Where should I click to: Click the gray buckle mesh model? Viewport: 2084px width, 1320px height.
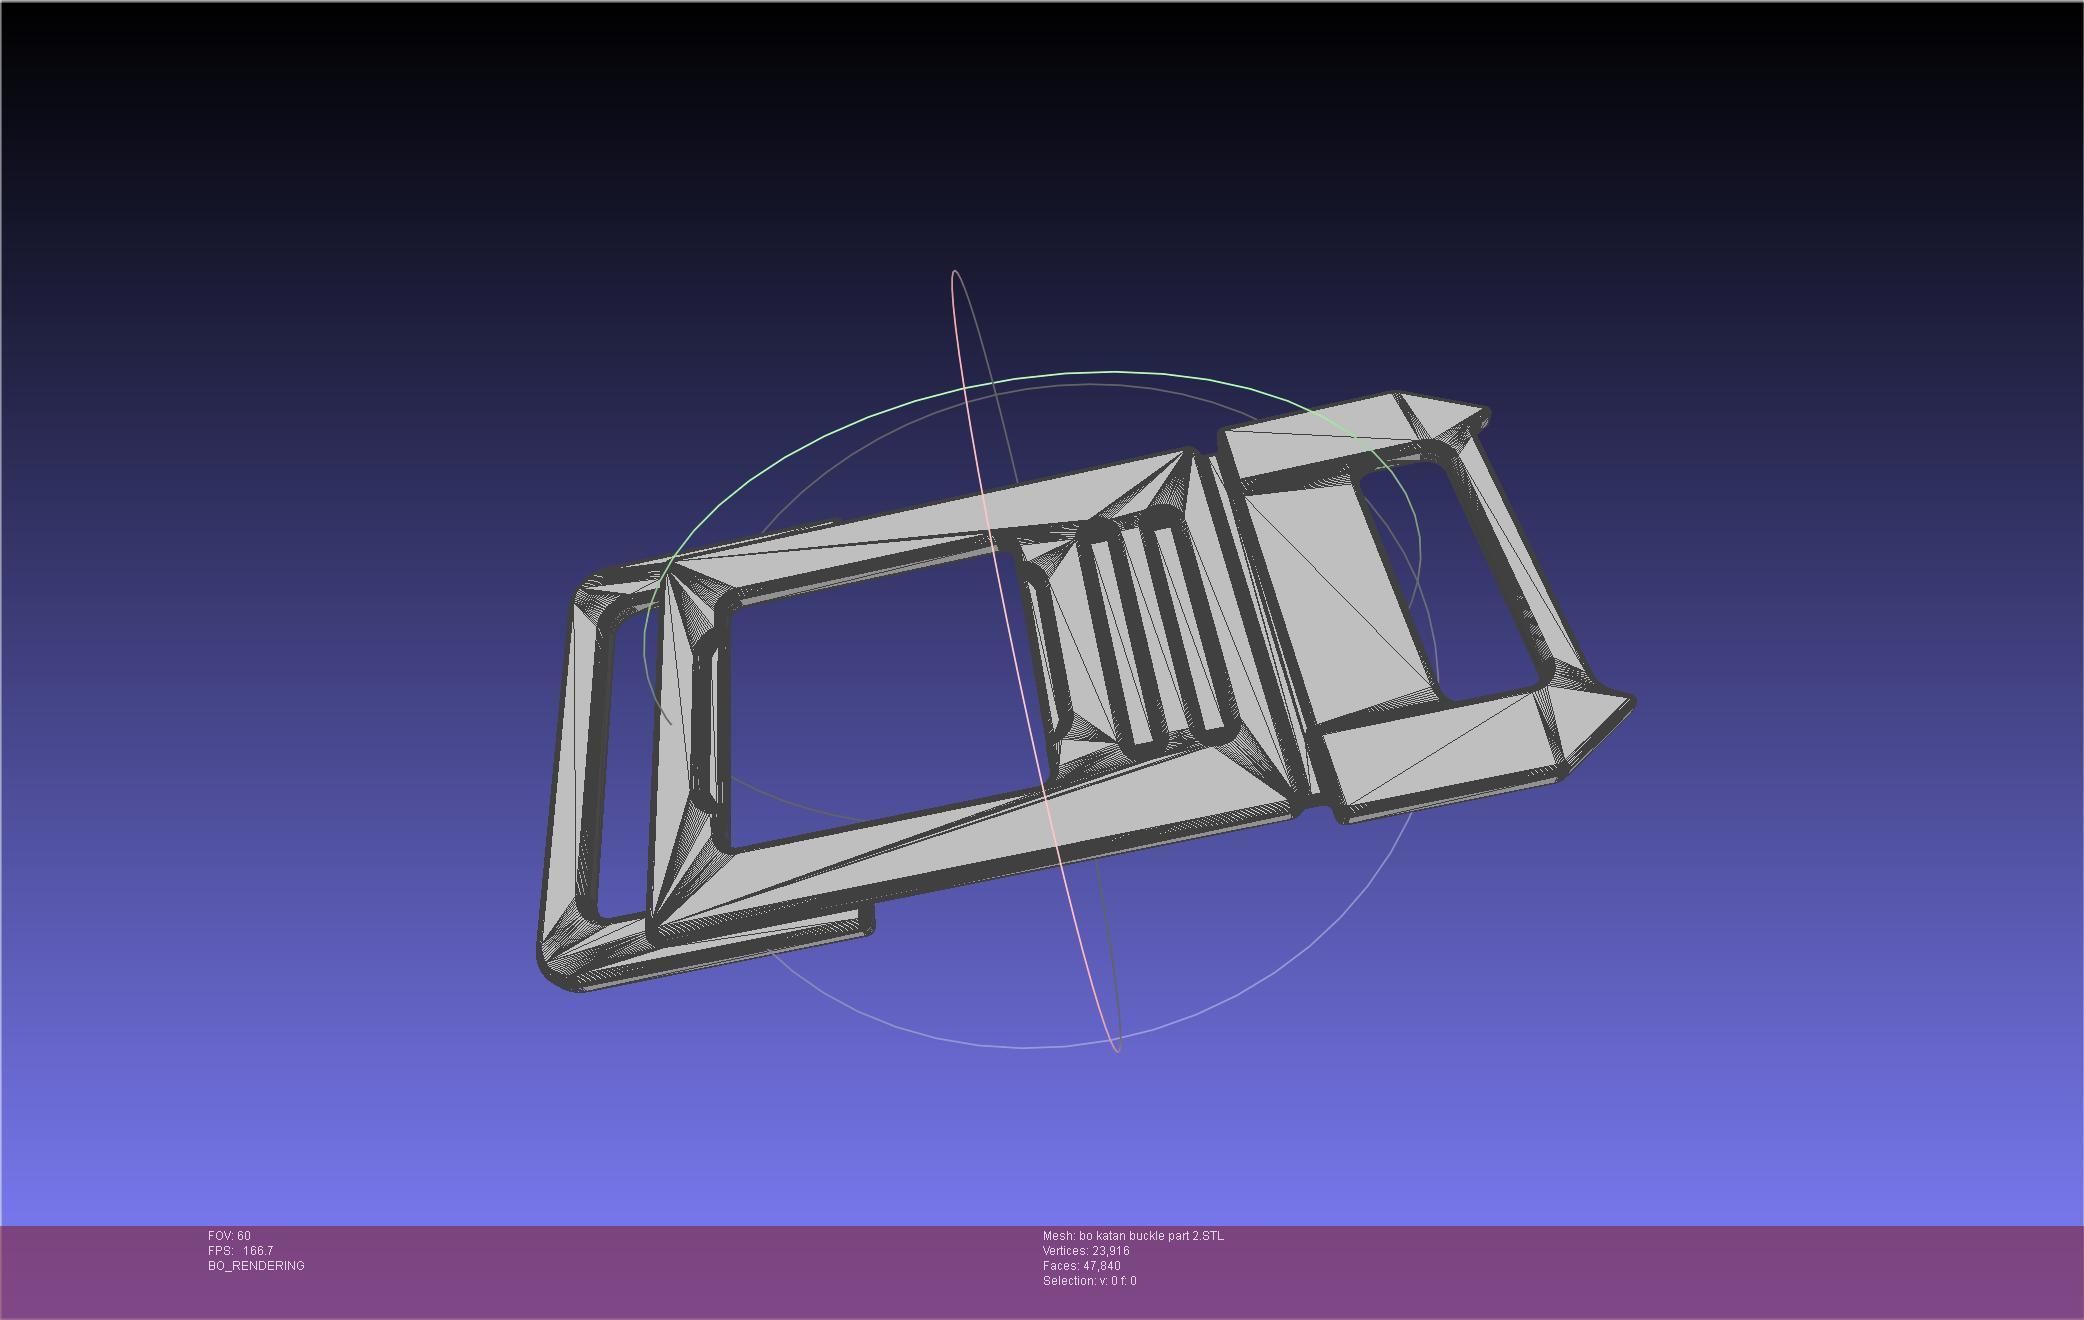point(1085,692)
